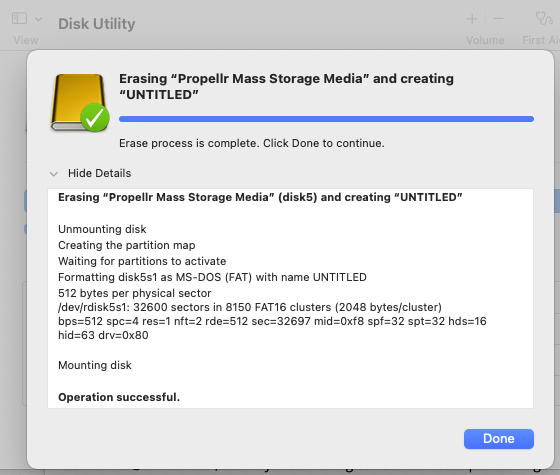Click the blue erase progress bar
This screenshot has width=560, height=475.
326,119
